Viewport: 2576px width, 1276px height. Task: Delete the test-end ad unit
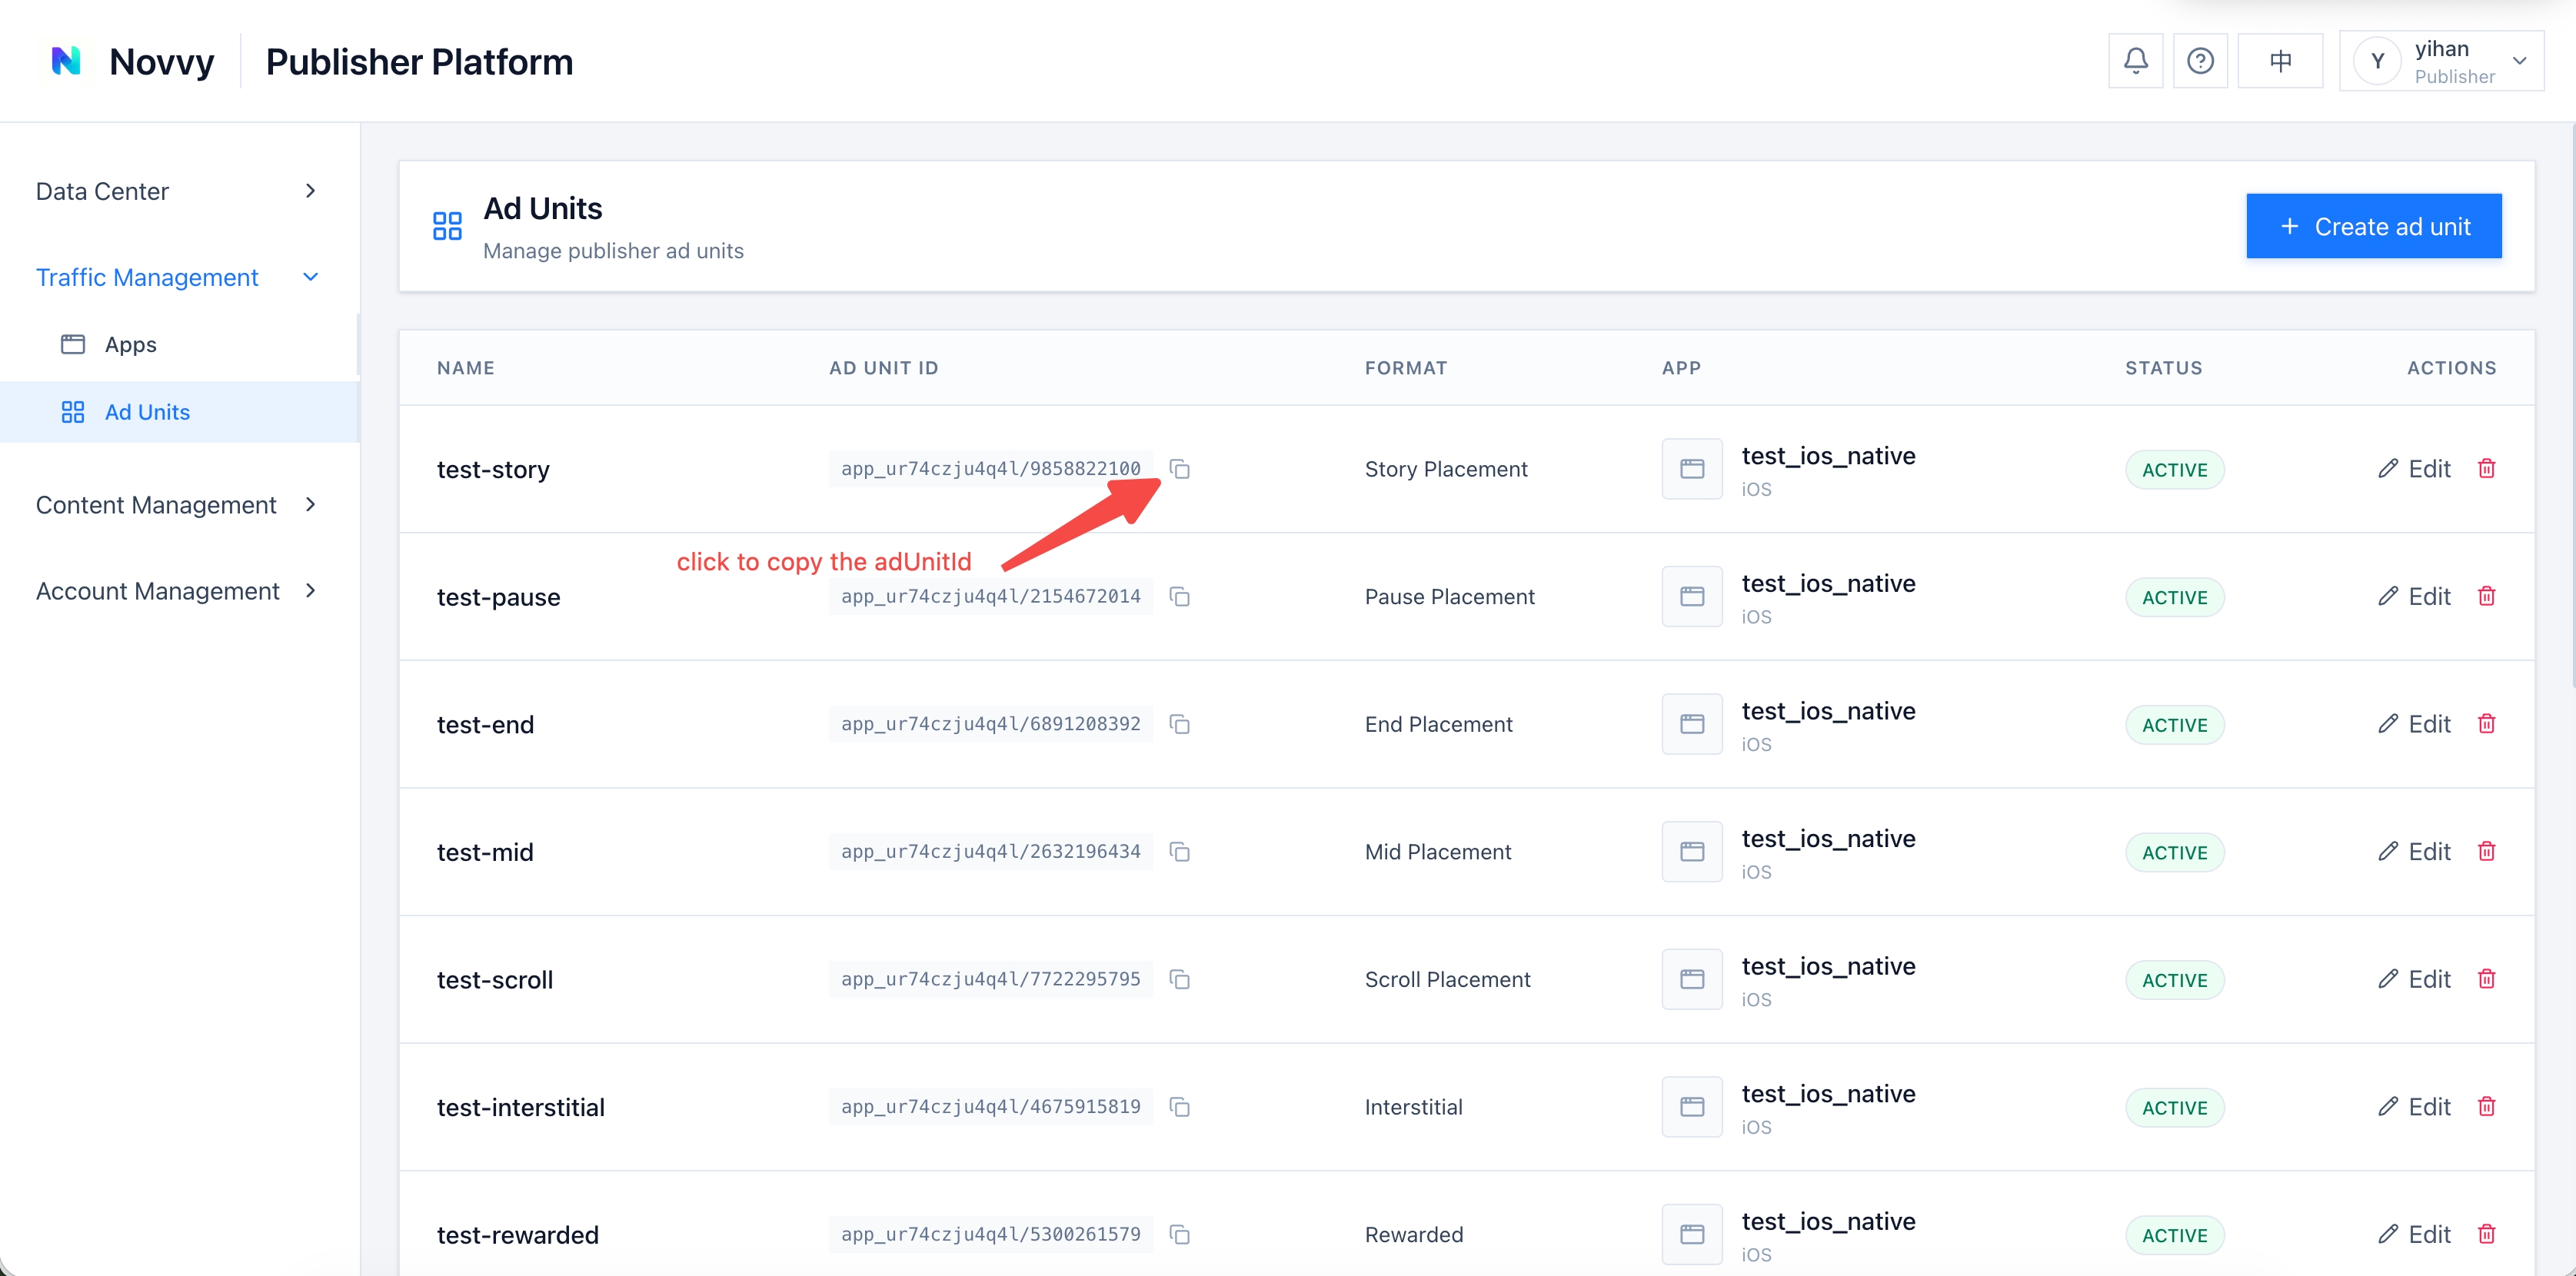(x=2487, y=723)
